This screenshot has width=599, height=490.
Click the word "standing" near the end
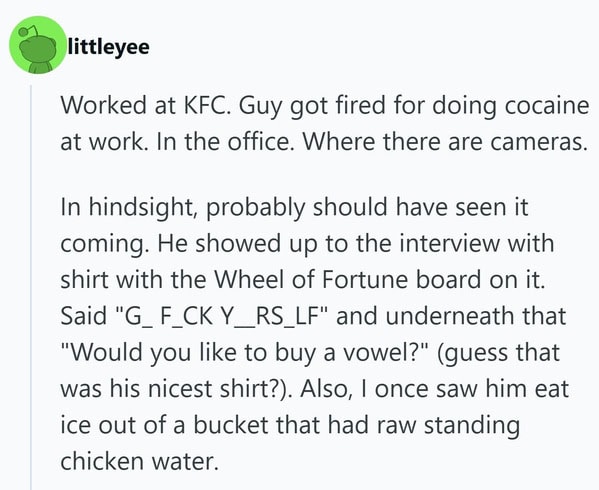(472, 426)
